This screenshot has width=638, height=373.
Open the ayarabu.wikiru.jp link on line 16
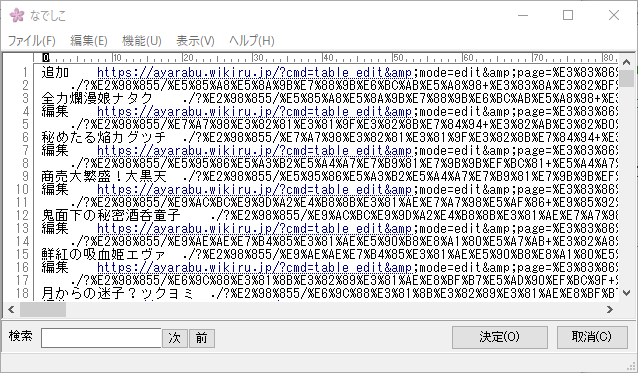click(x=255, y=268)
